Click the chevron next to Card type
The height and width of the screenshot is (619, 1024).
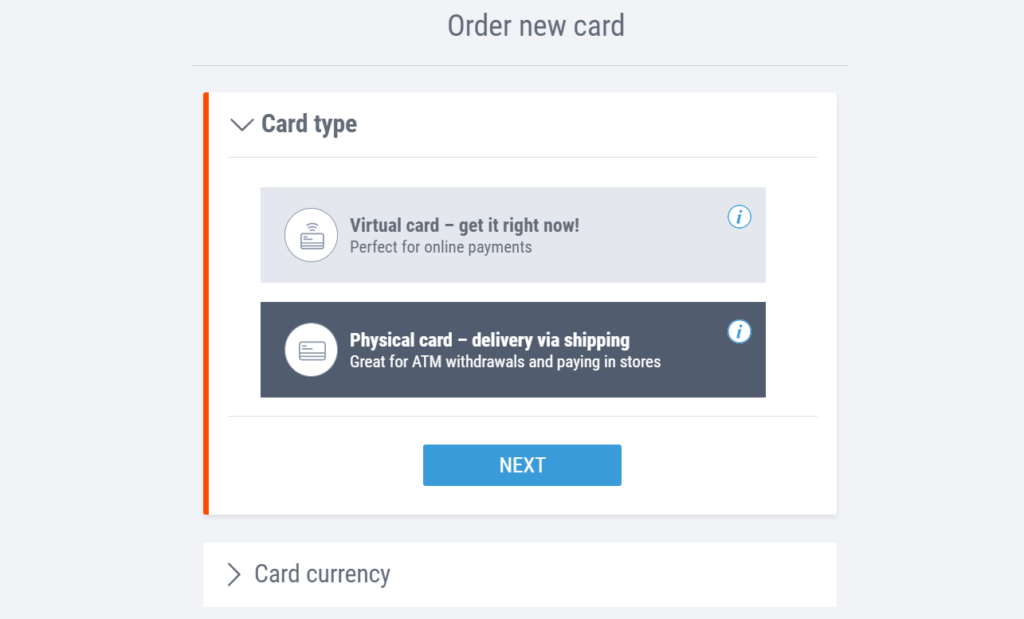[241, 124]
